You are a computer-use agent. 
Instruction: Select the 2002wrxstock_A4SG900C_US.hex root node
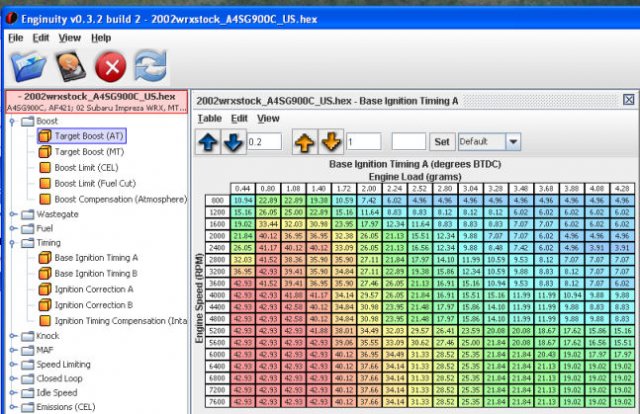click(97, 102)
